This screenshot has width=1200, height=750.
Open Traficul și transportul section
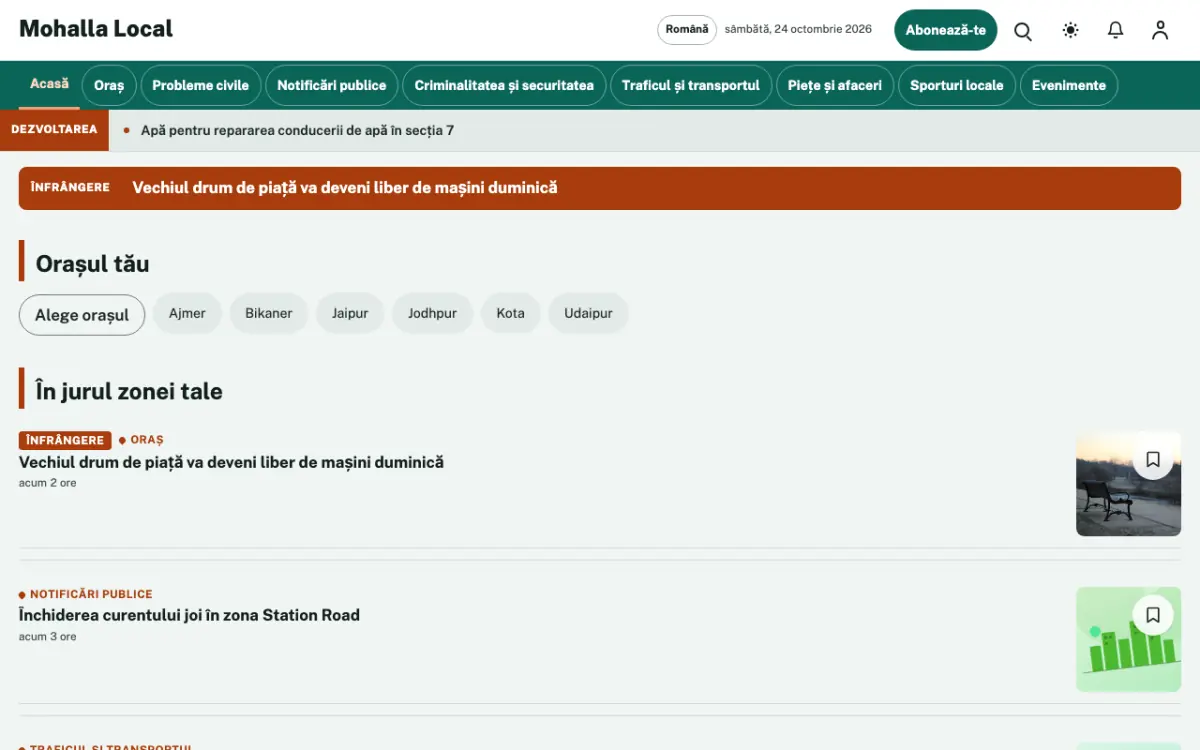[x=691, y=85]
